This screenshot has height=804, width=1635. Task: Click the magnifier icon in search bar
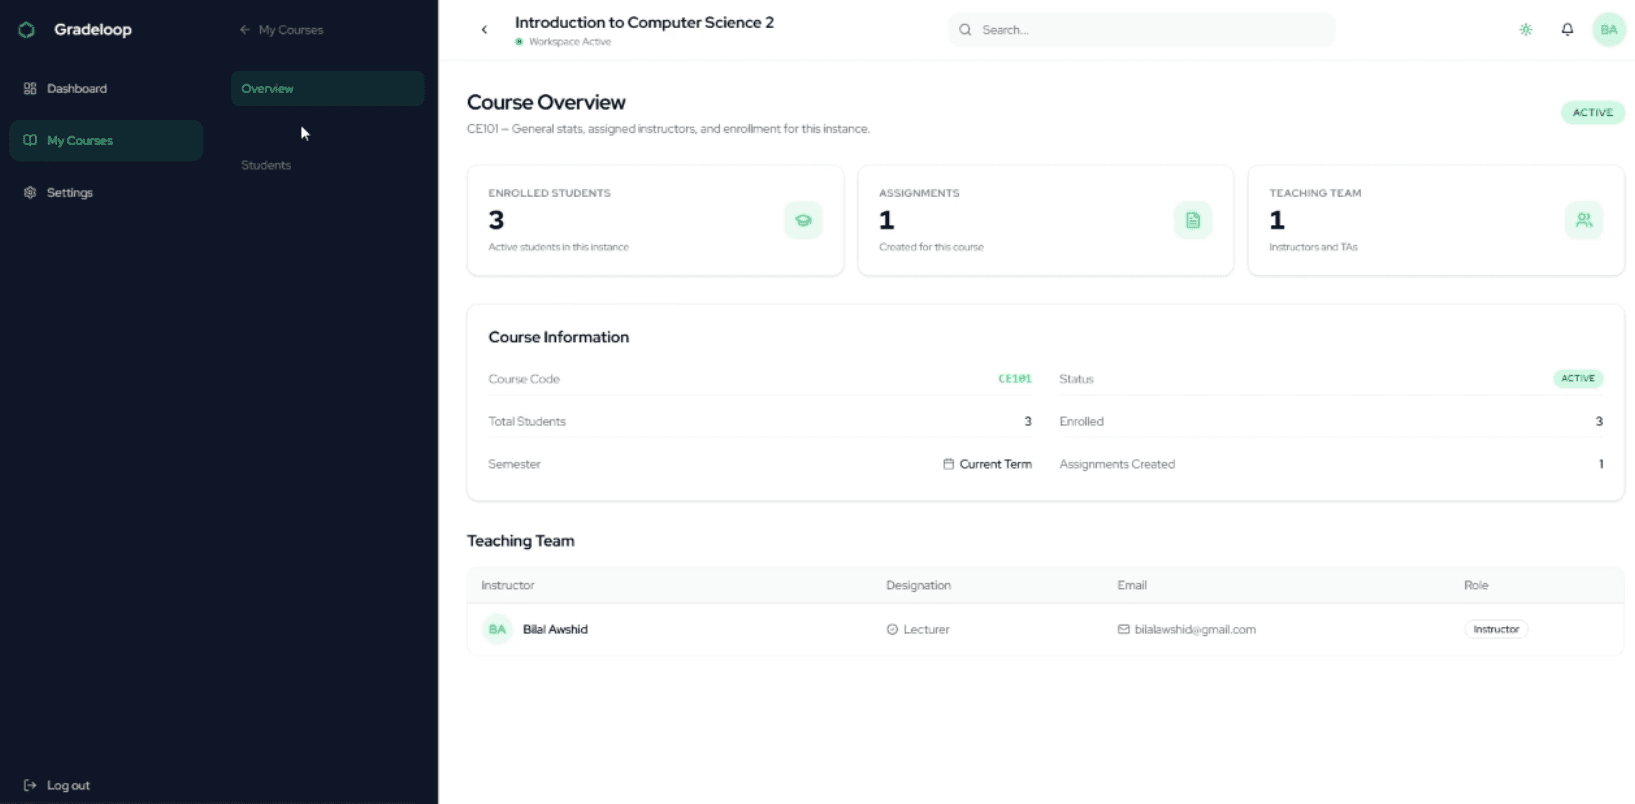tap(965, 30)
